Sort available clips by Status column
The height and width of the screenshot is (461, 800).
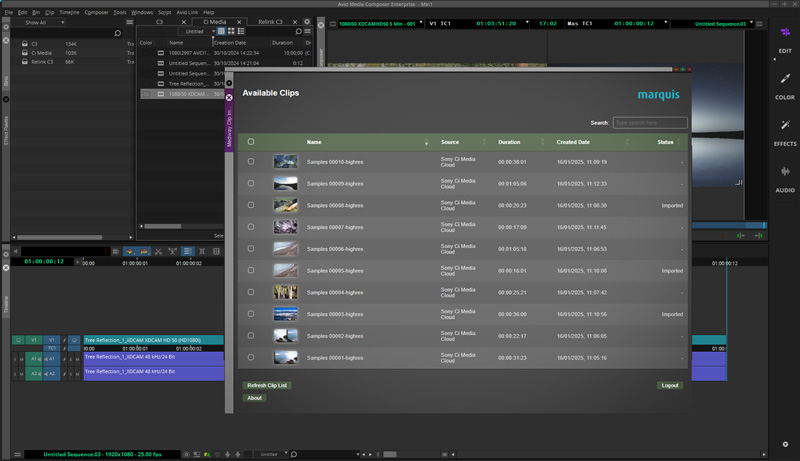pyautogui.click(x=665, y=142)
